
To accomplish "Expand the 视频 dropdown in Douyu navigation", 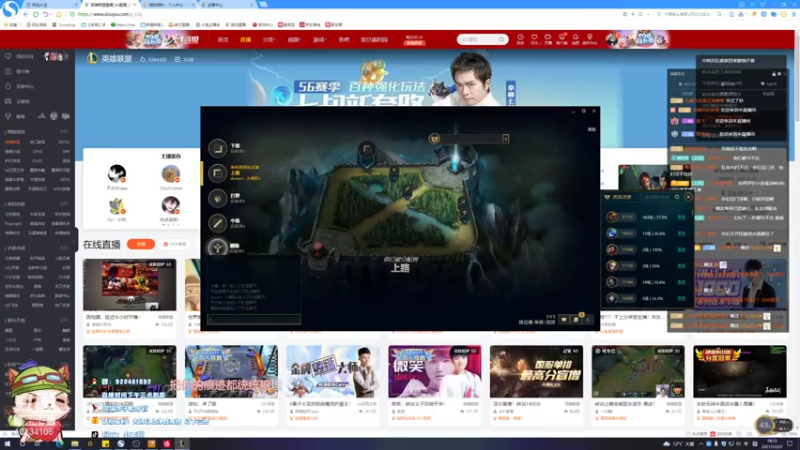I will tap(294, 40).
